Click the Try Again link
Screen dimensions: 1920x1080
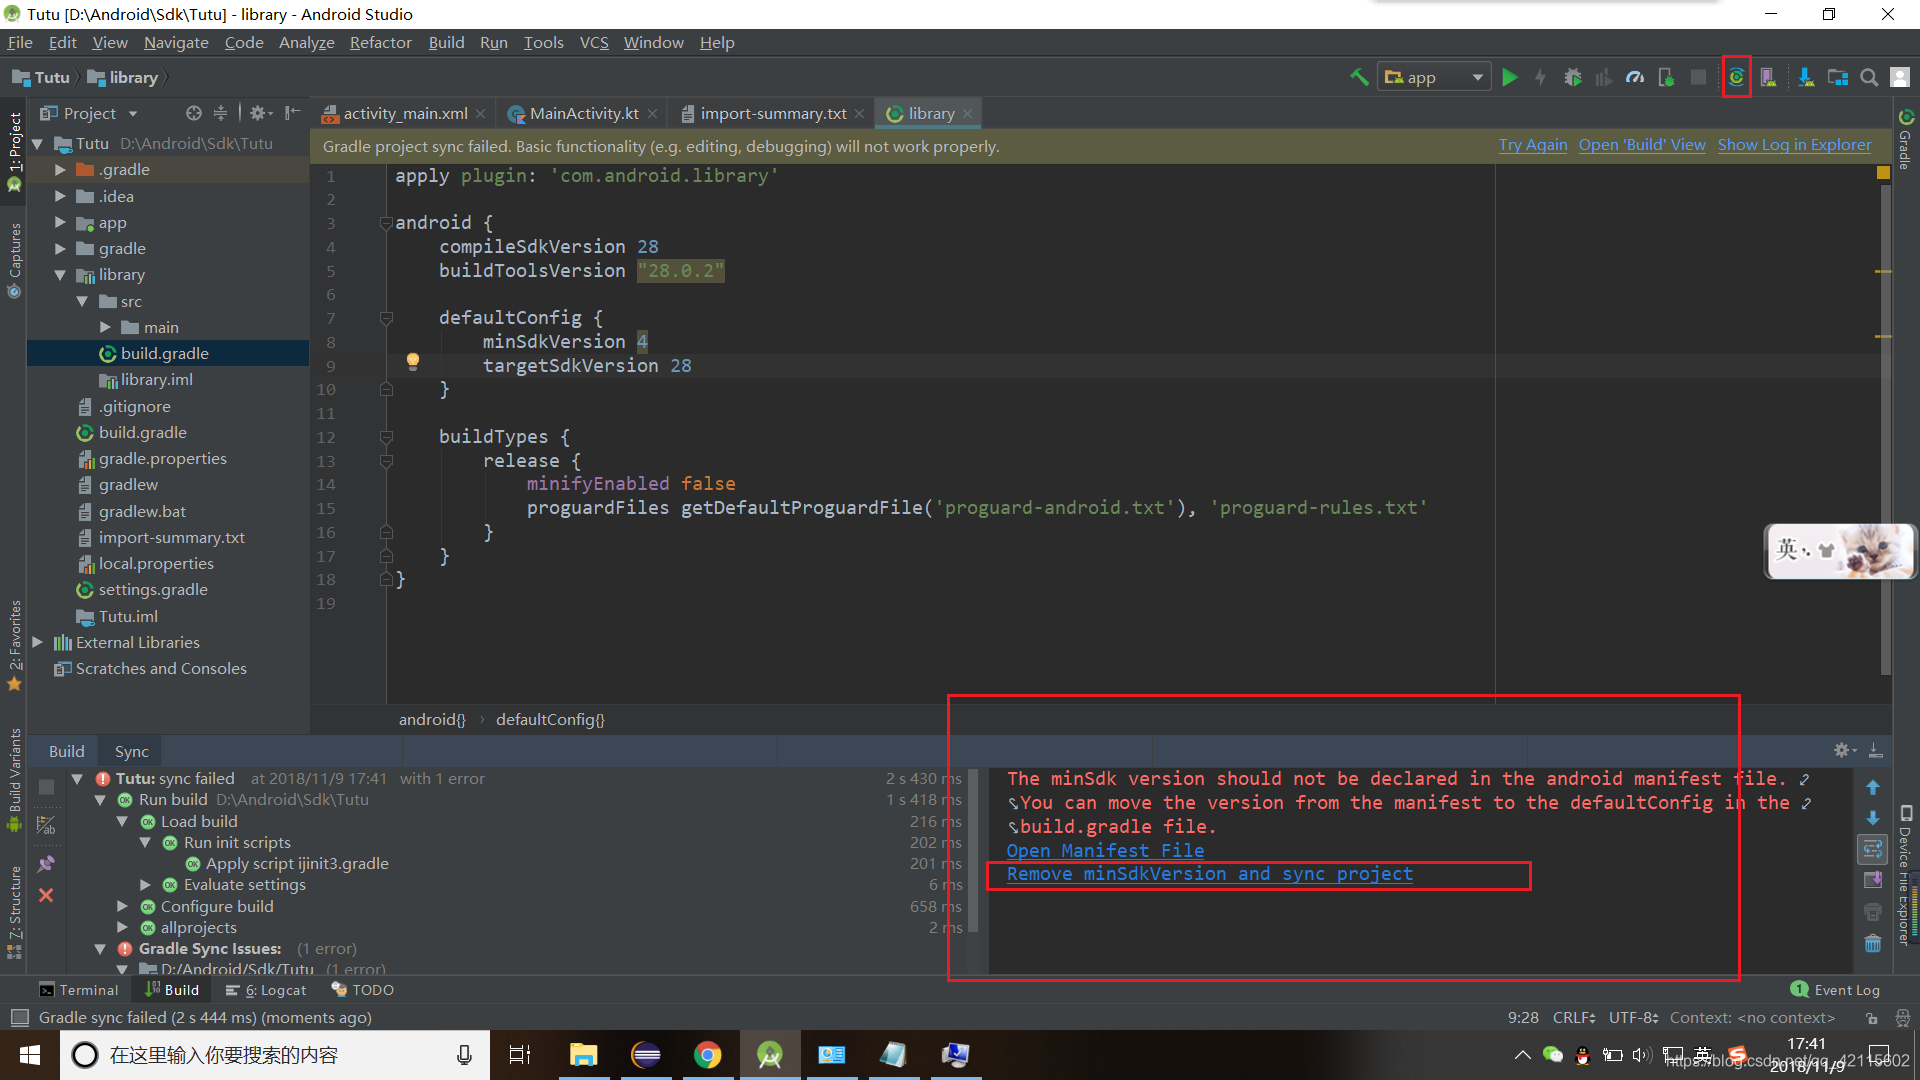tap(1532, 145)
